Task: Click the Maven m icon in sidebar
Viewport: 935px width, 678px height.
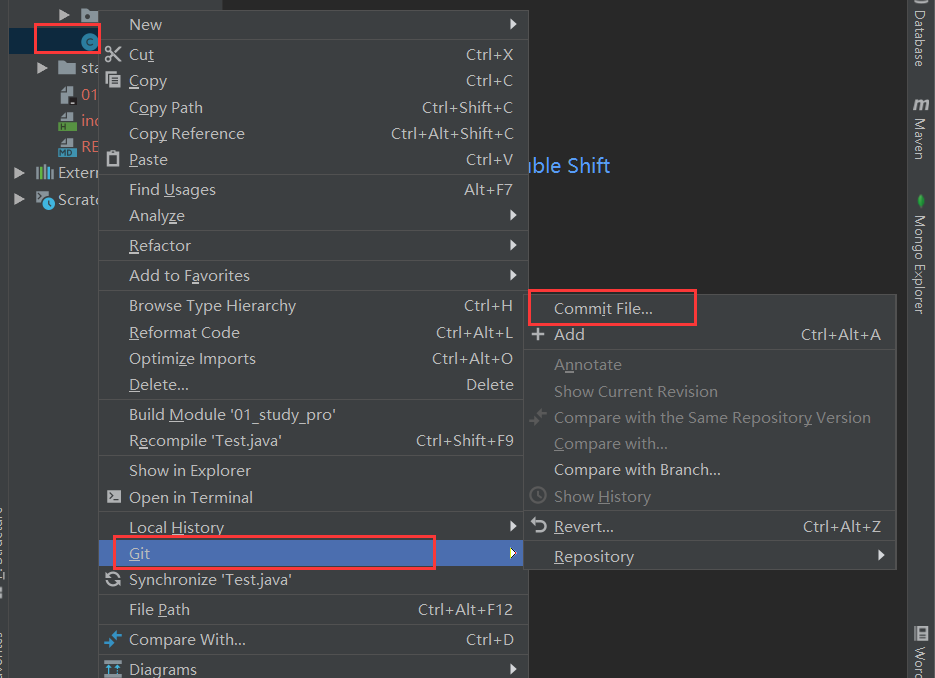Action: tap(921, 104)
